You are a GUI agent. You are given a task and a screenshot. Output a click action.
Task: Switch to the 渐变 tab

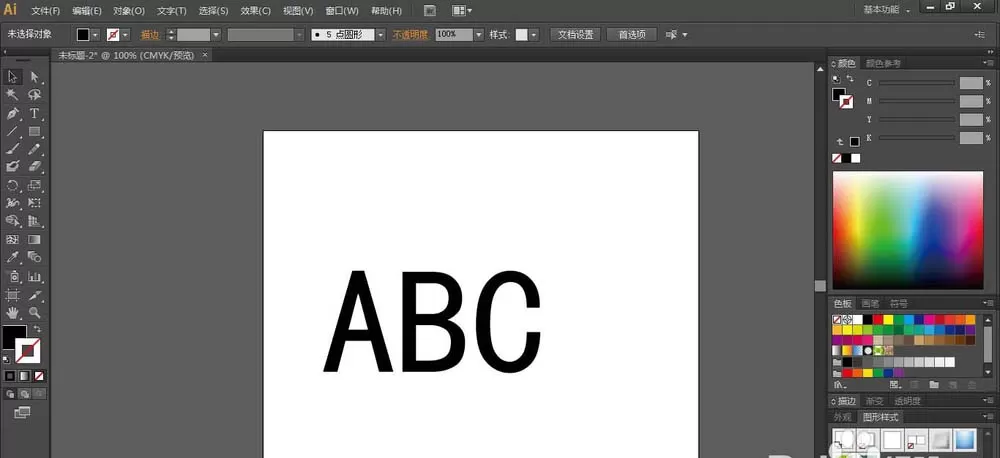point(874,401)
